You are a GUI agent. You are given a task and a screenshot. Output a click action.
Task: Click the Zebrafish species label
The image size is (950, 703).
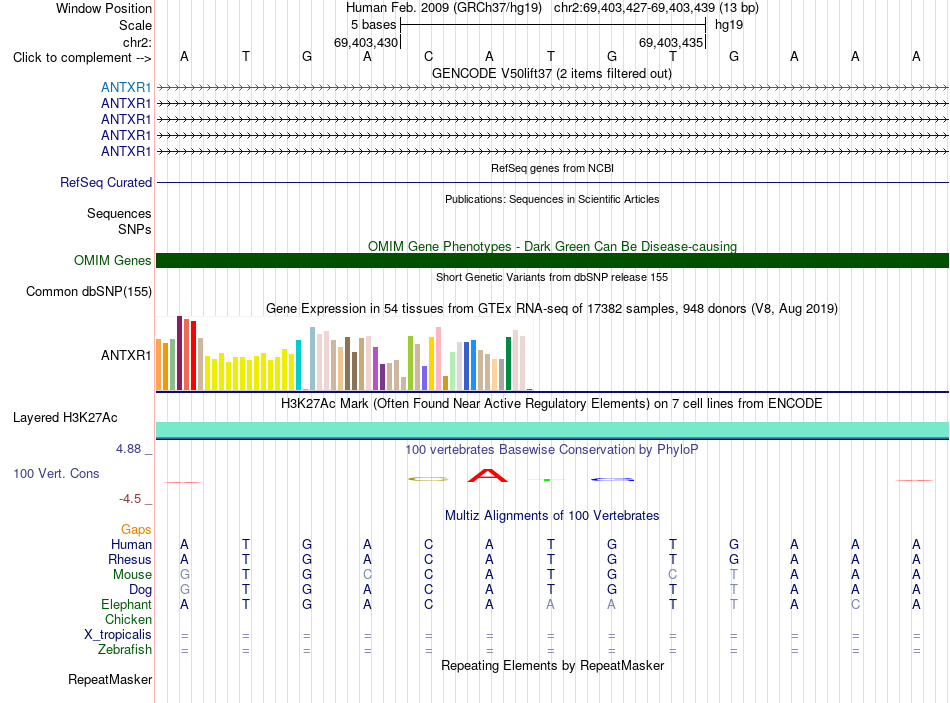click(x=125, y=650)
